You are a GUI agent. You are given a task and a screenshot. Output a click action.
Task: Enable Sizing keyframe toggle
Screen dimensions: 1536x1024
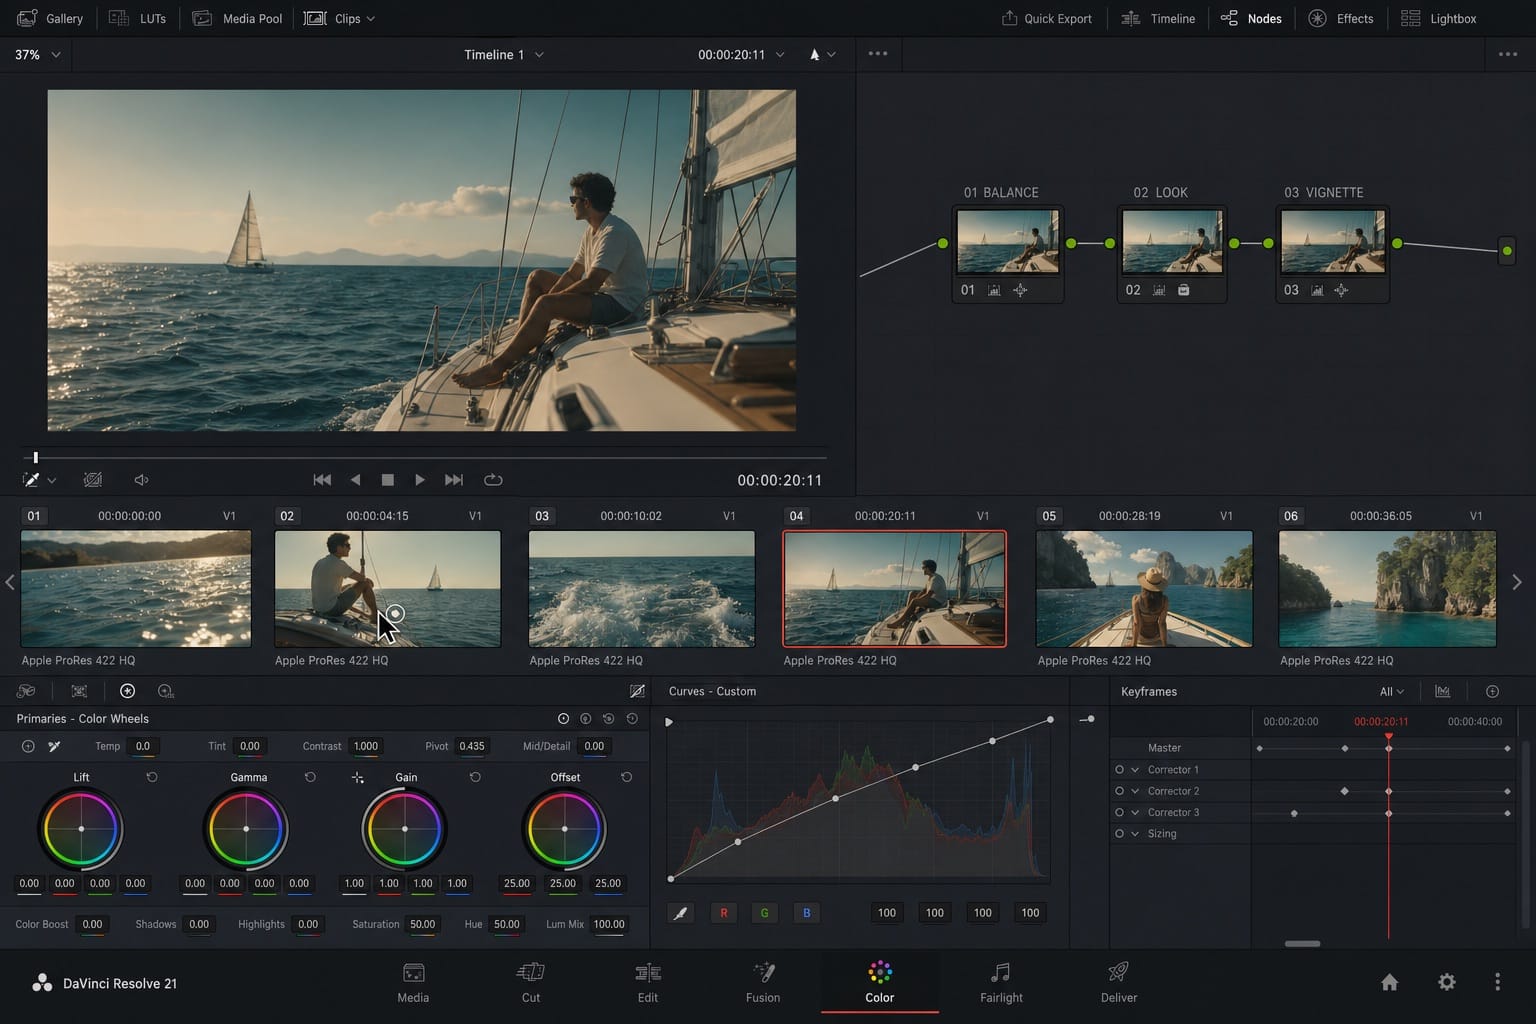coord(1119,834)
